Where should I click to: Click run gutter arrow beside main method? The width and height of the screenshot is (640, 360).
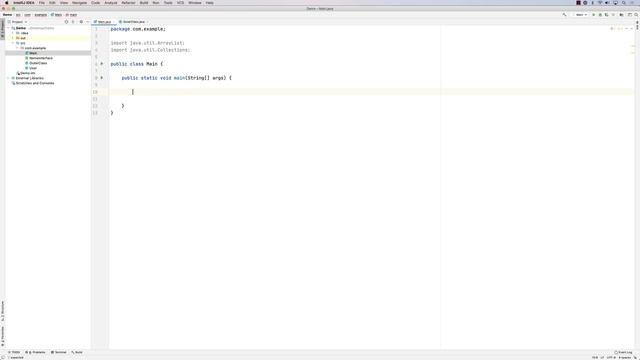102,78
